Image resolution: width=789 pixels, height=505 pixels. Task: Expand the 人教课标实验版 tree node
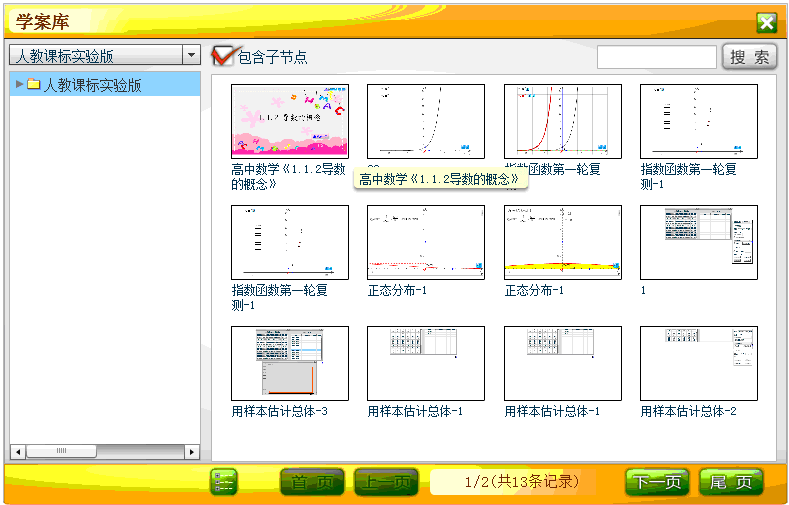pos(19,85)
